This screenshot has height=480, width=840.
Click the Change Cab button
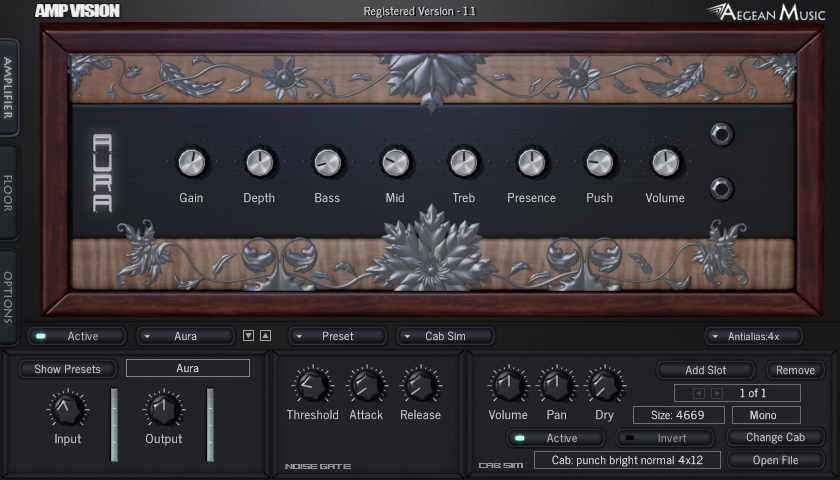coord(776,437)
